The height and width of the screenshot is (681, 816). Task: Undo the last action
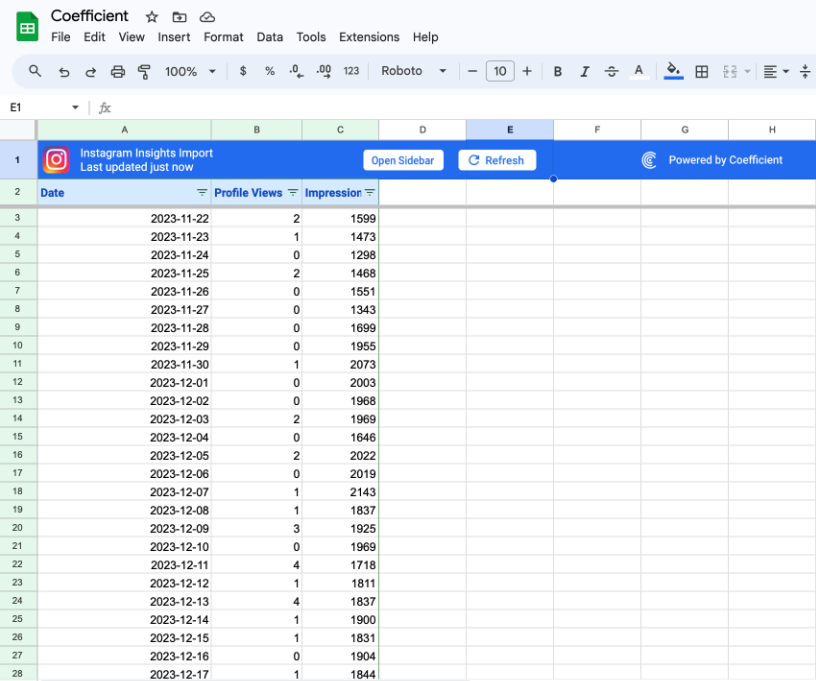pyautogui.click(x=63, y=71)
